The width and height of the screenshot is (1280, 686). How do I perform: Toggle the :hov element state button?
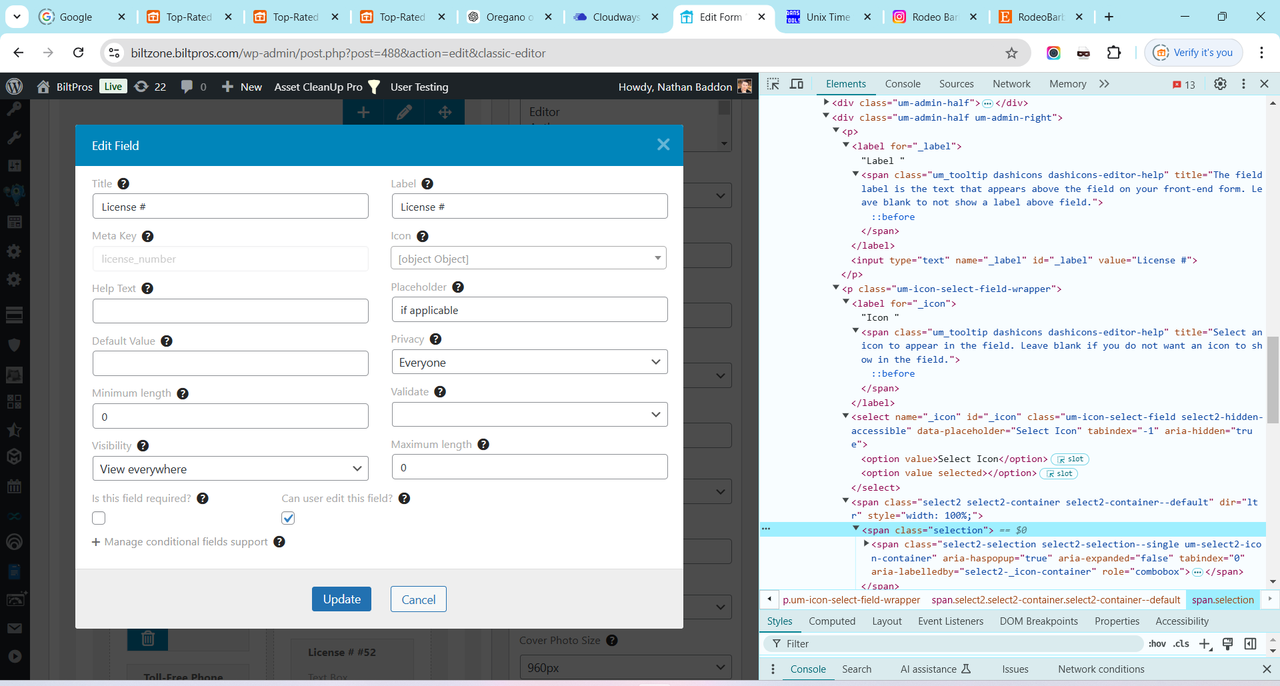click(x=1157, y=644)
